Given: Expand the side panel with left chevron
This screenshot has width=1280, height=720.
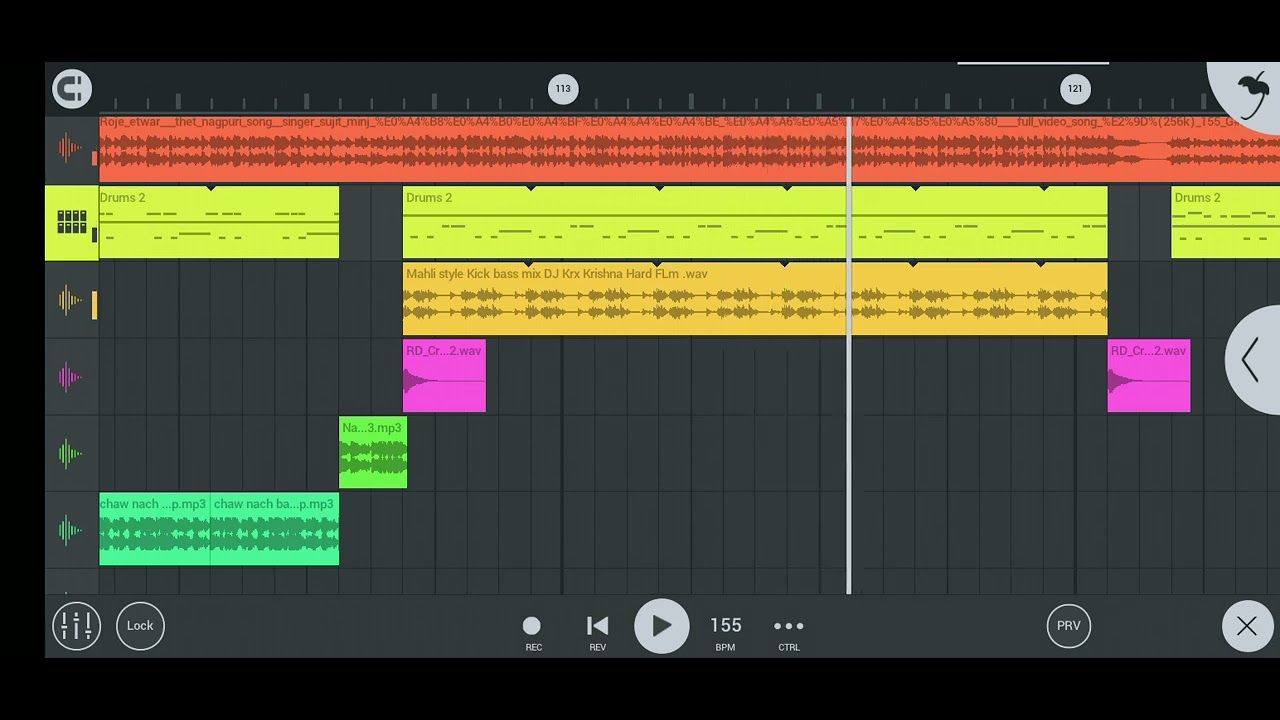Looking at the screenshot, I should click(1252, 360).
